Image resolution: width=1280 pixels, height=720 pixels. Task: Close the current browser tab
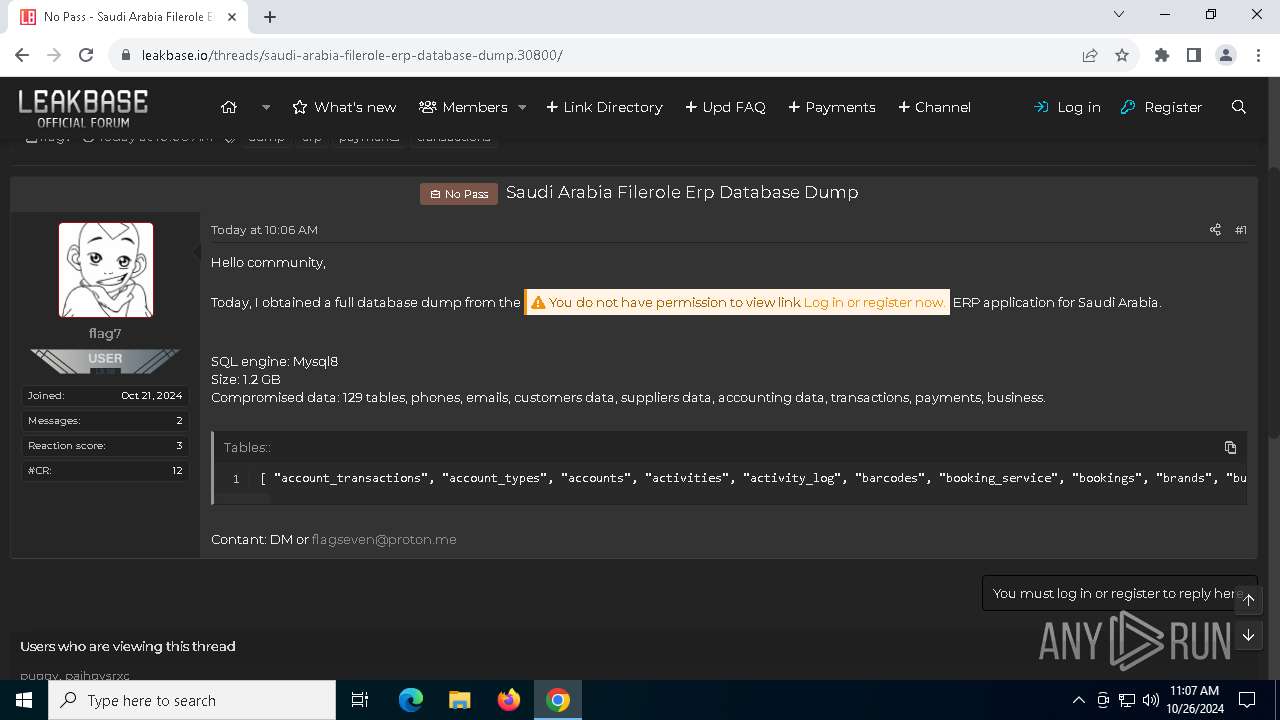(x=234, y=17)
